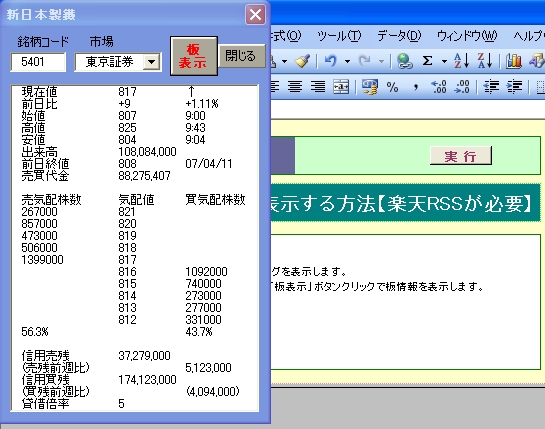Click the 銘柄コード input field showing 5401

[x=38, y=62]
